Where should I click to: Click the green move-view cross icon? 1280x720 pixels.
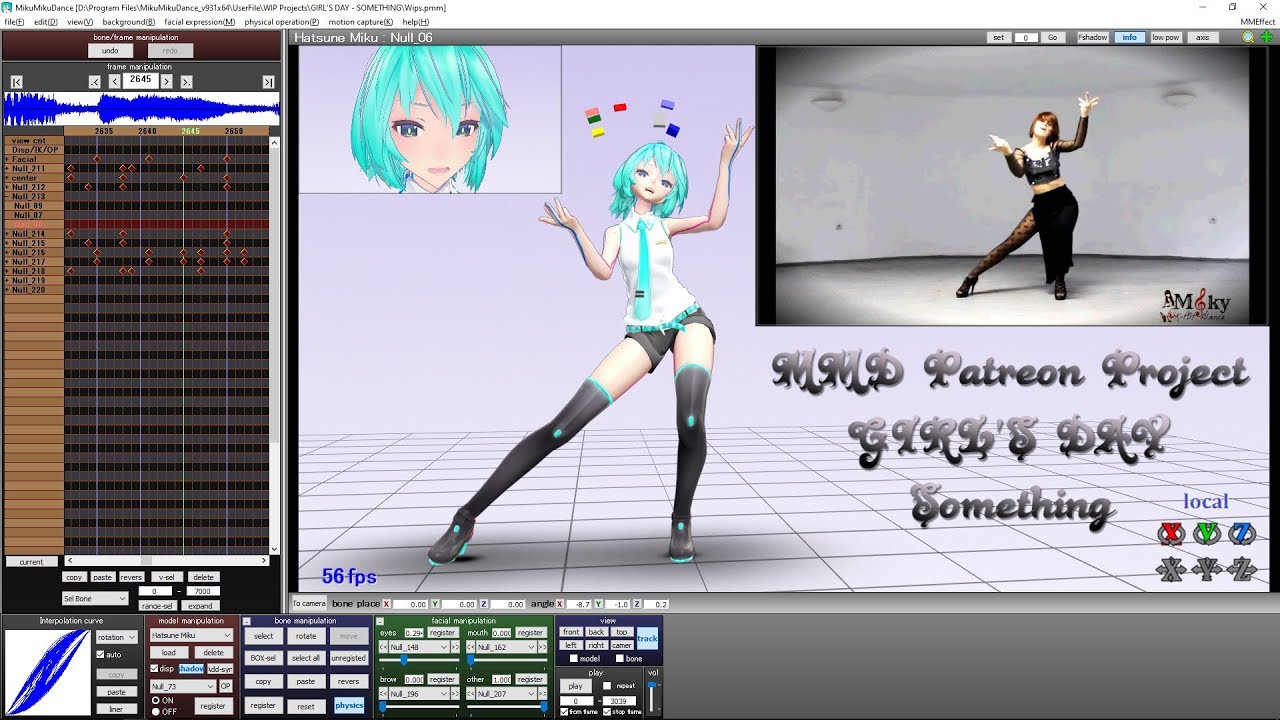[1266, 37]
